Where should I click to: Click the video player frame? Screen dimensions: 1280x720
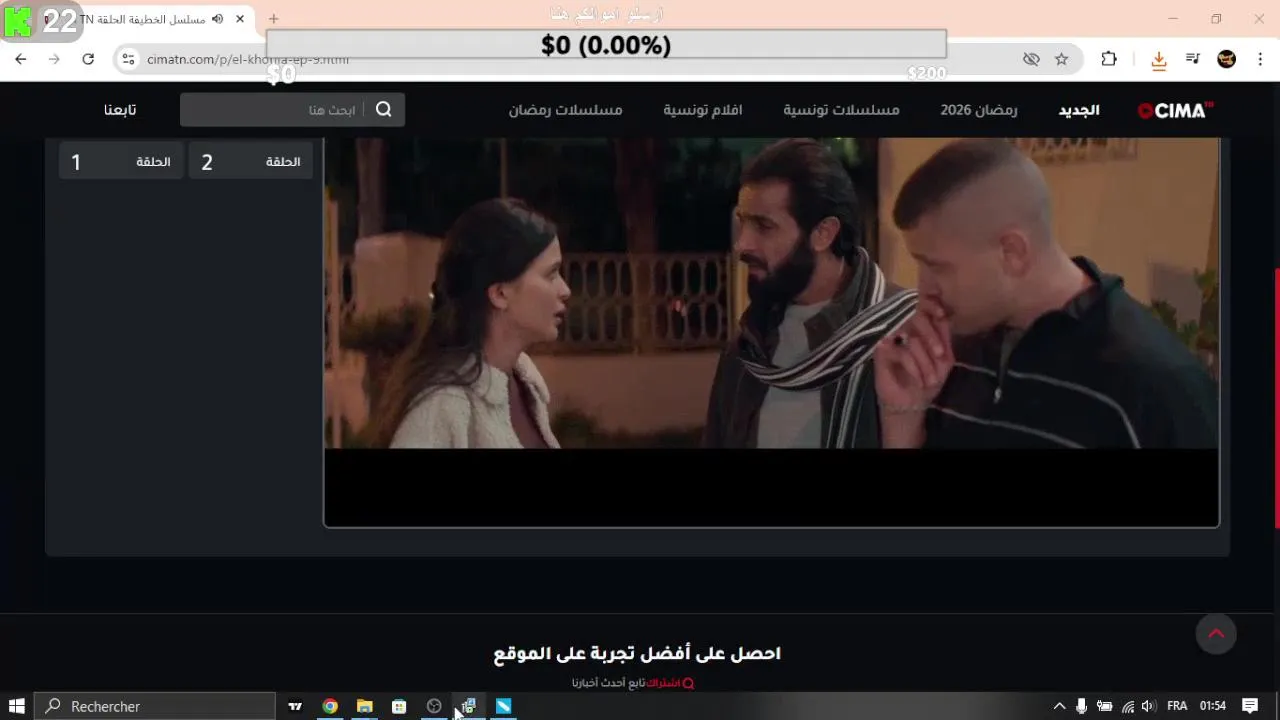click(x=771, y=332)
